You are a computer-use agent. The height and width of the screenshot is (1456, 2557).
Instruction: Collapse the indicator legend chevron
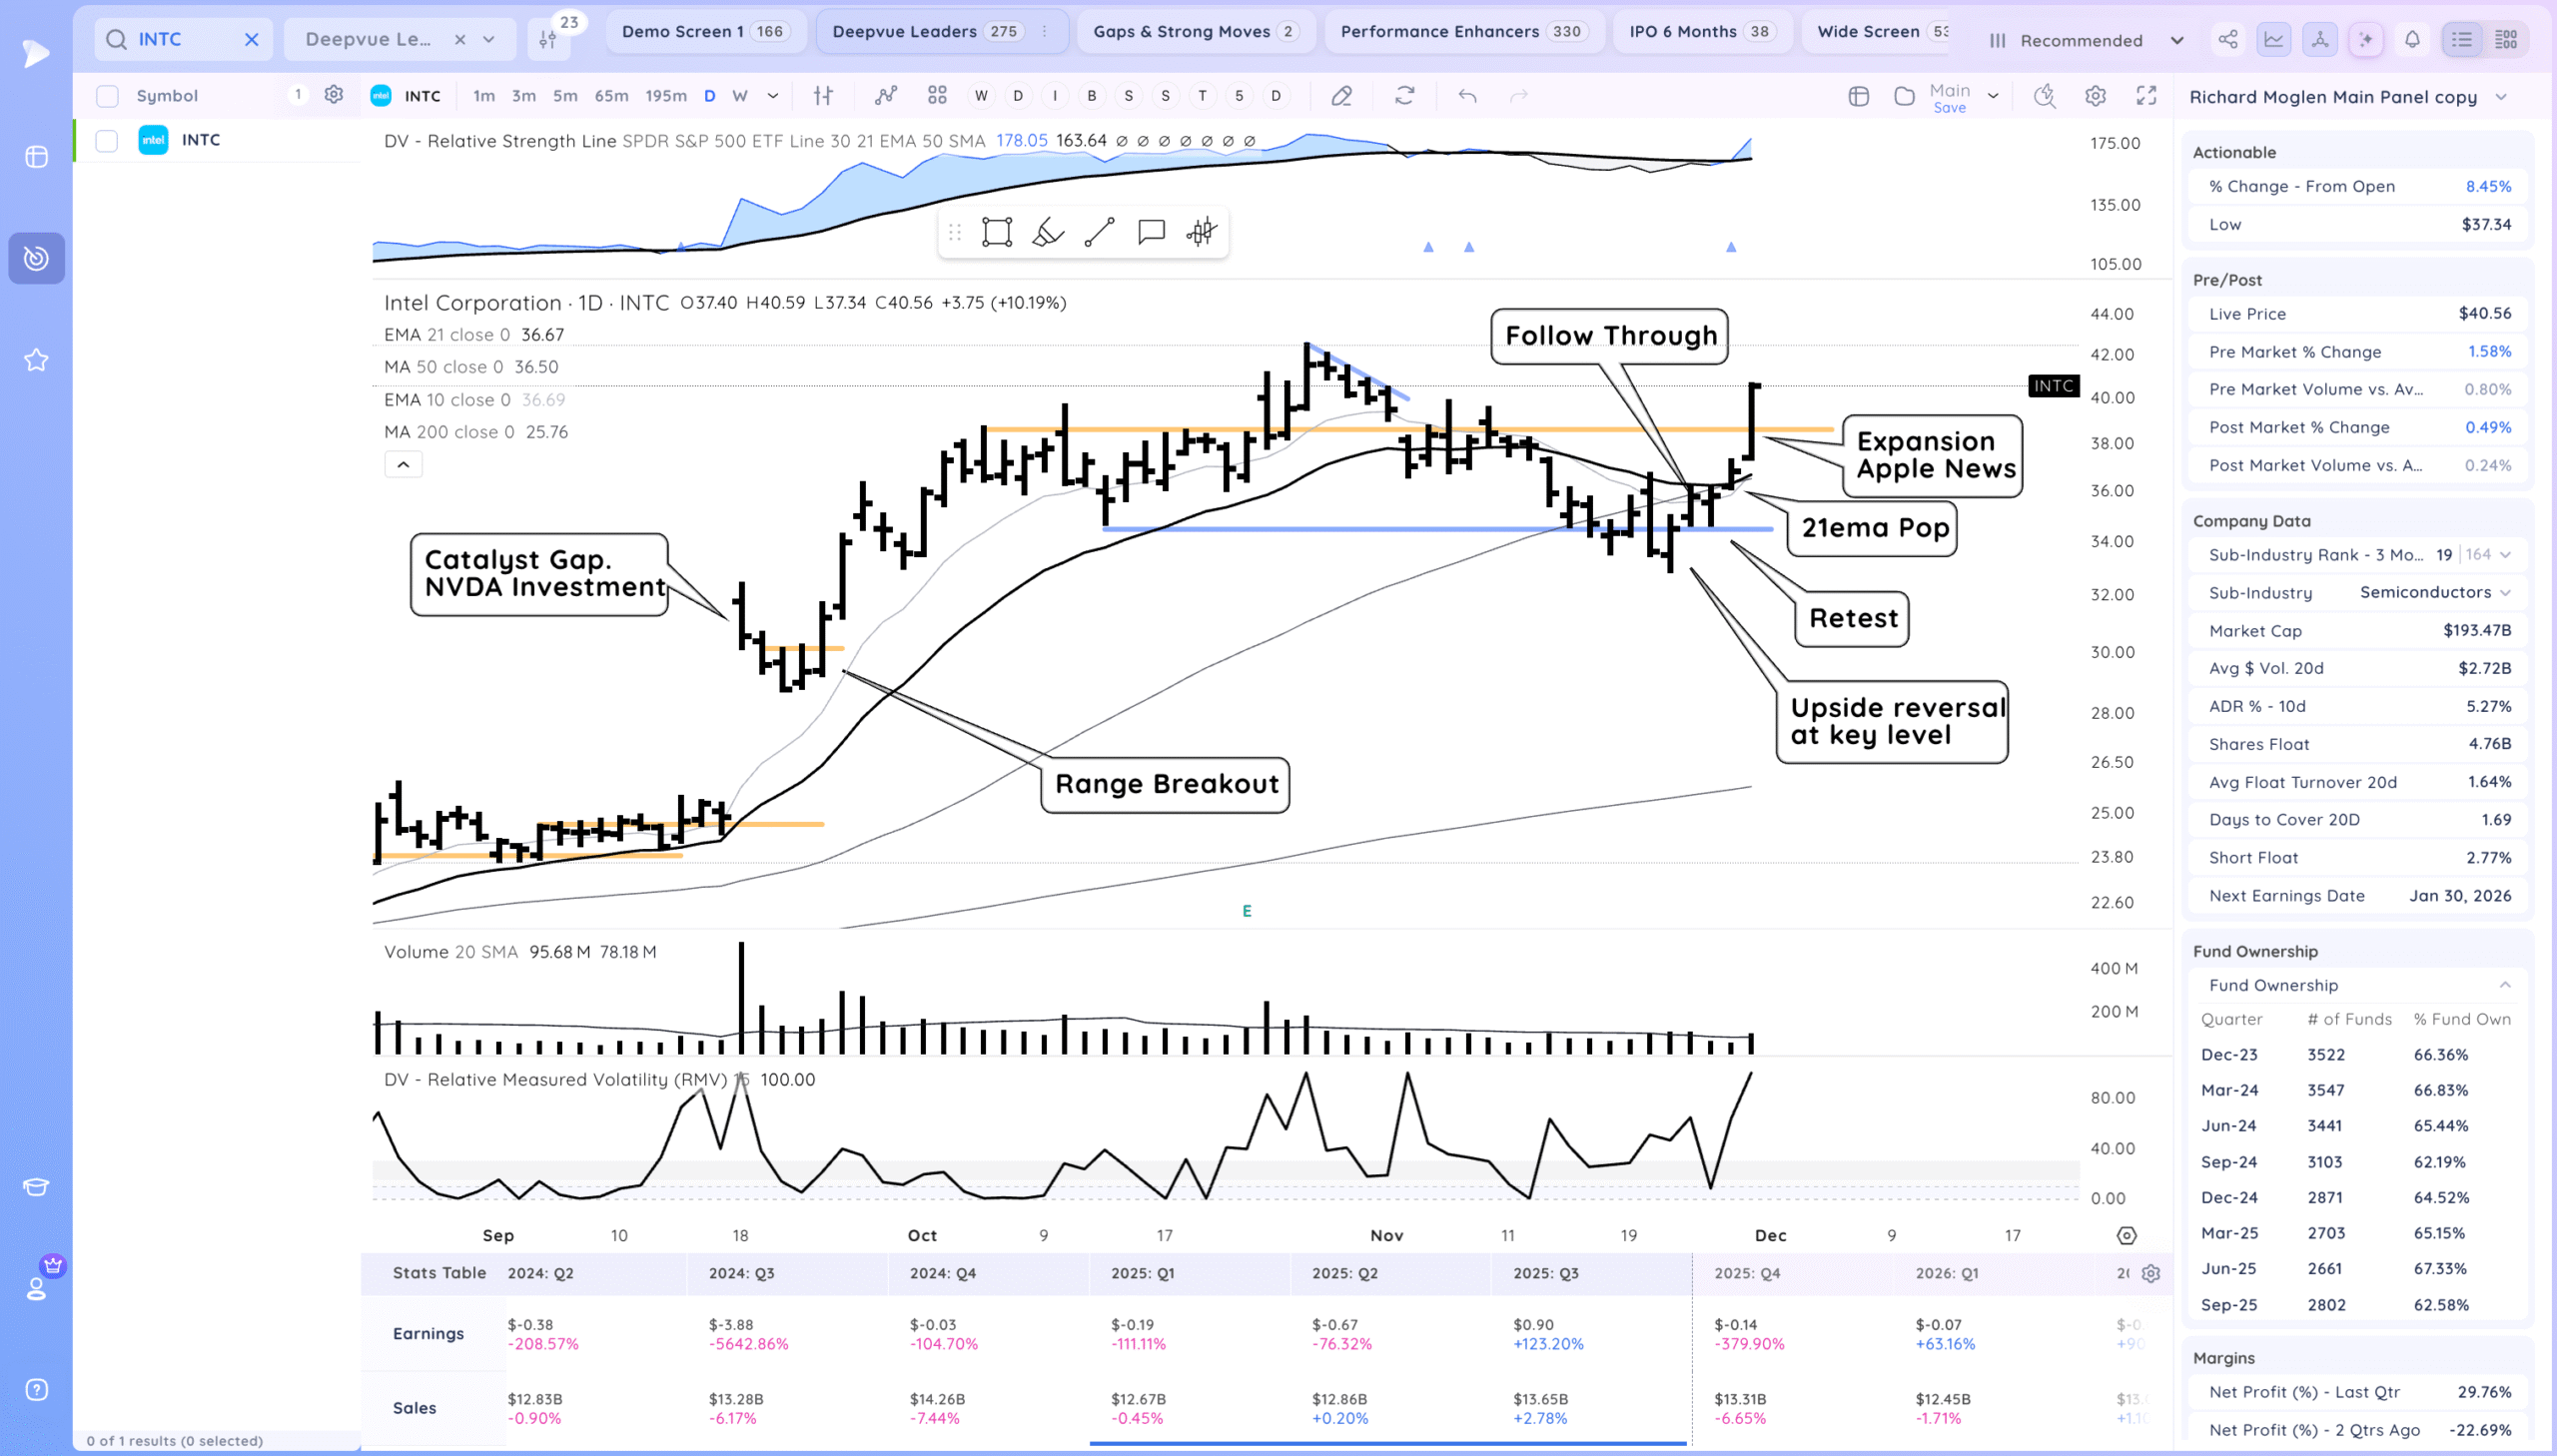tap(403, 464)
